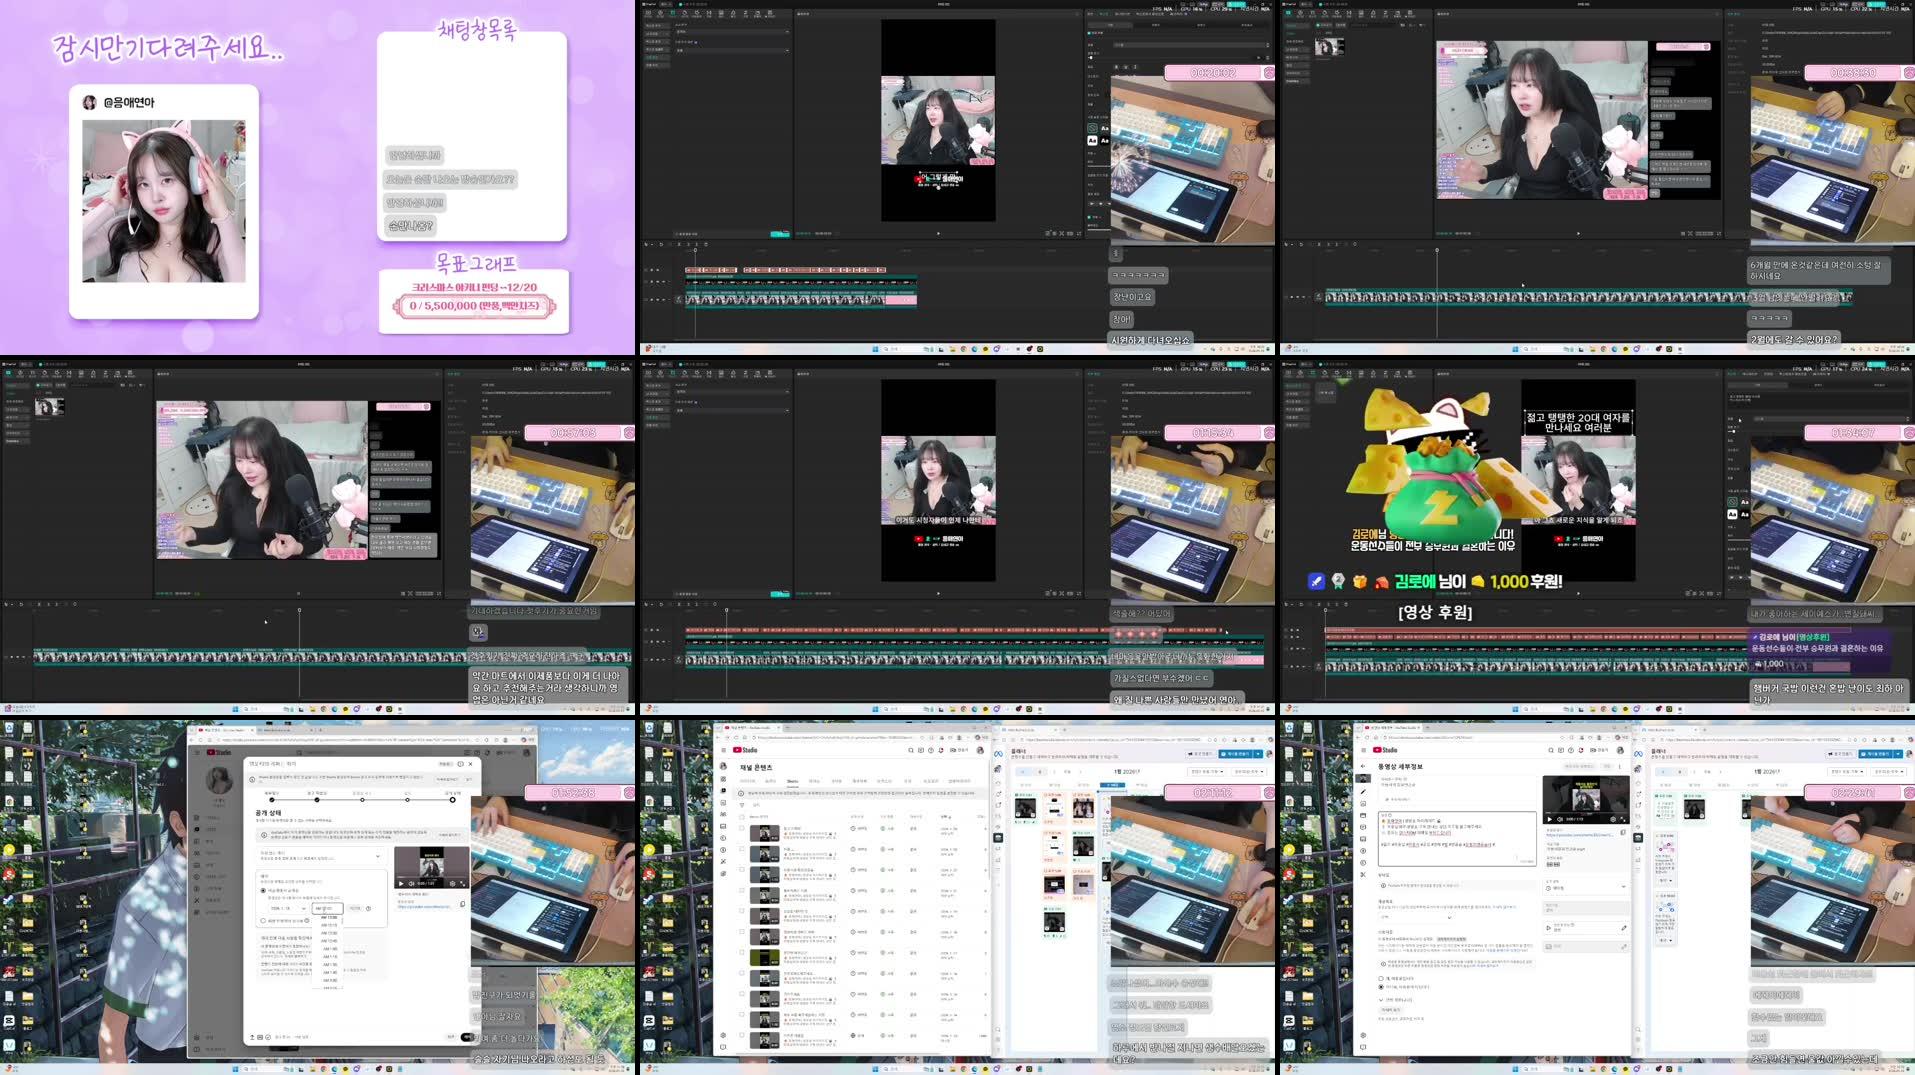This screenshot has height=1075, width=1915.
Task: Select the Aa text style preset in CapCut
Action: pos(1104,128)
